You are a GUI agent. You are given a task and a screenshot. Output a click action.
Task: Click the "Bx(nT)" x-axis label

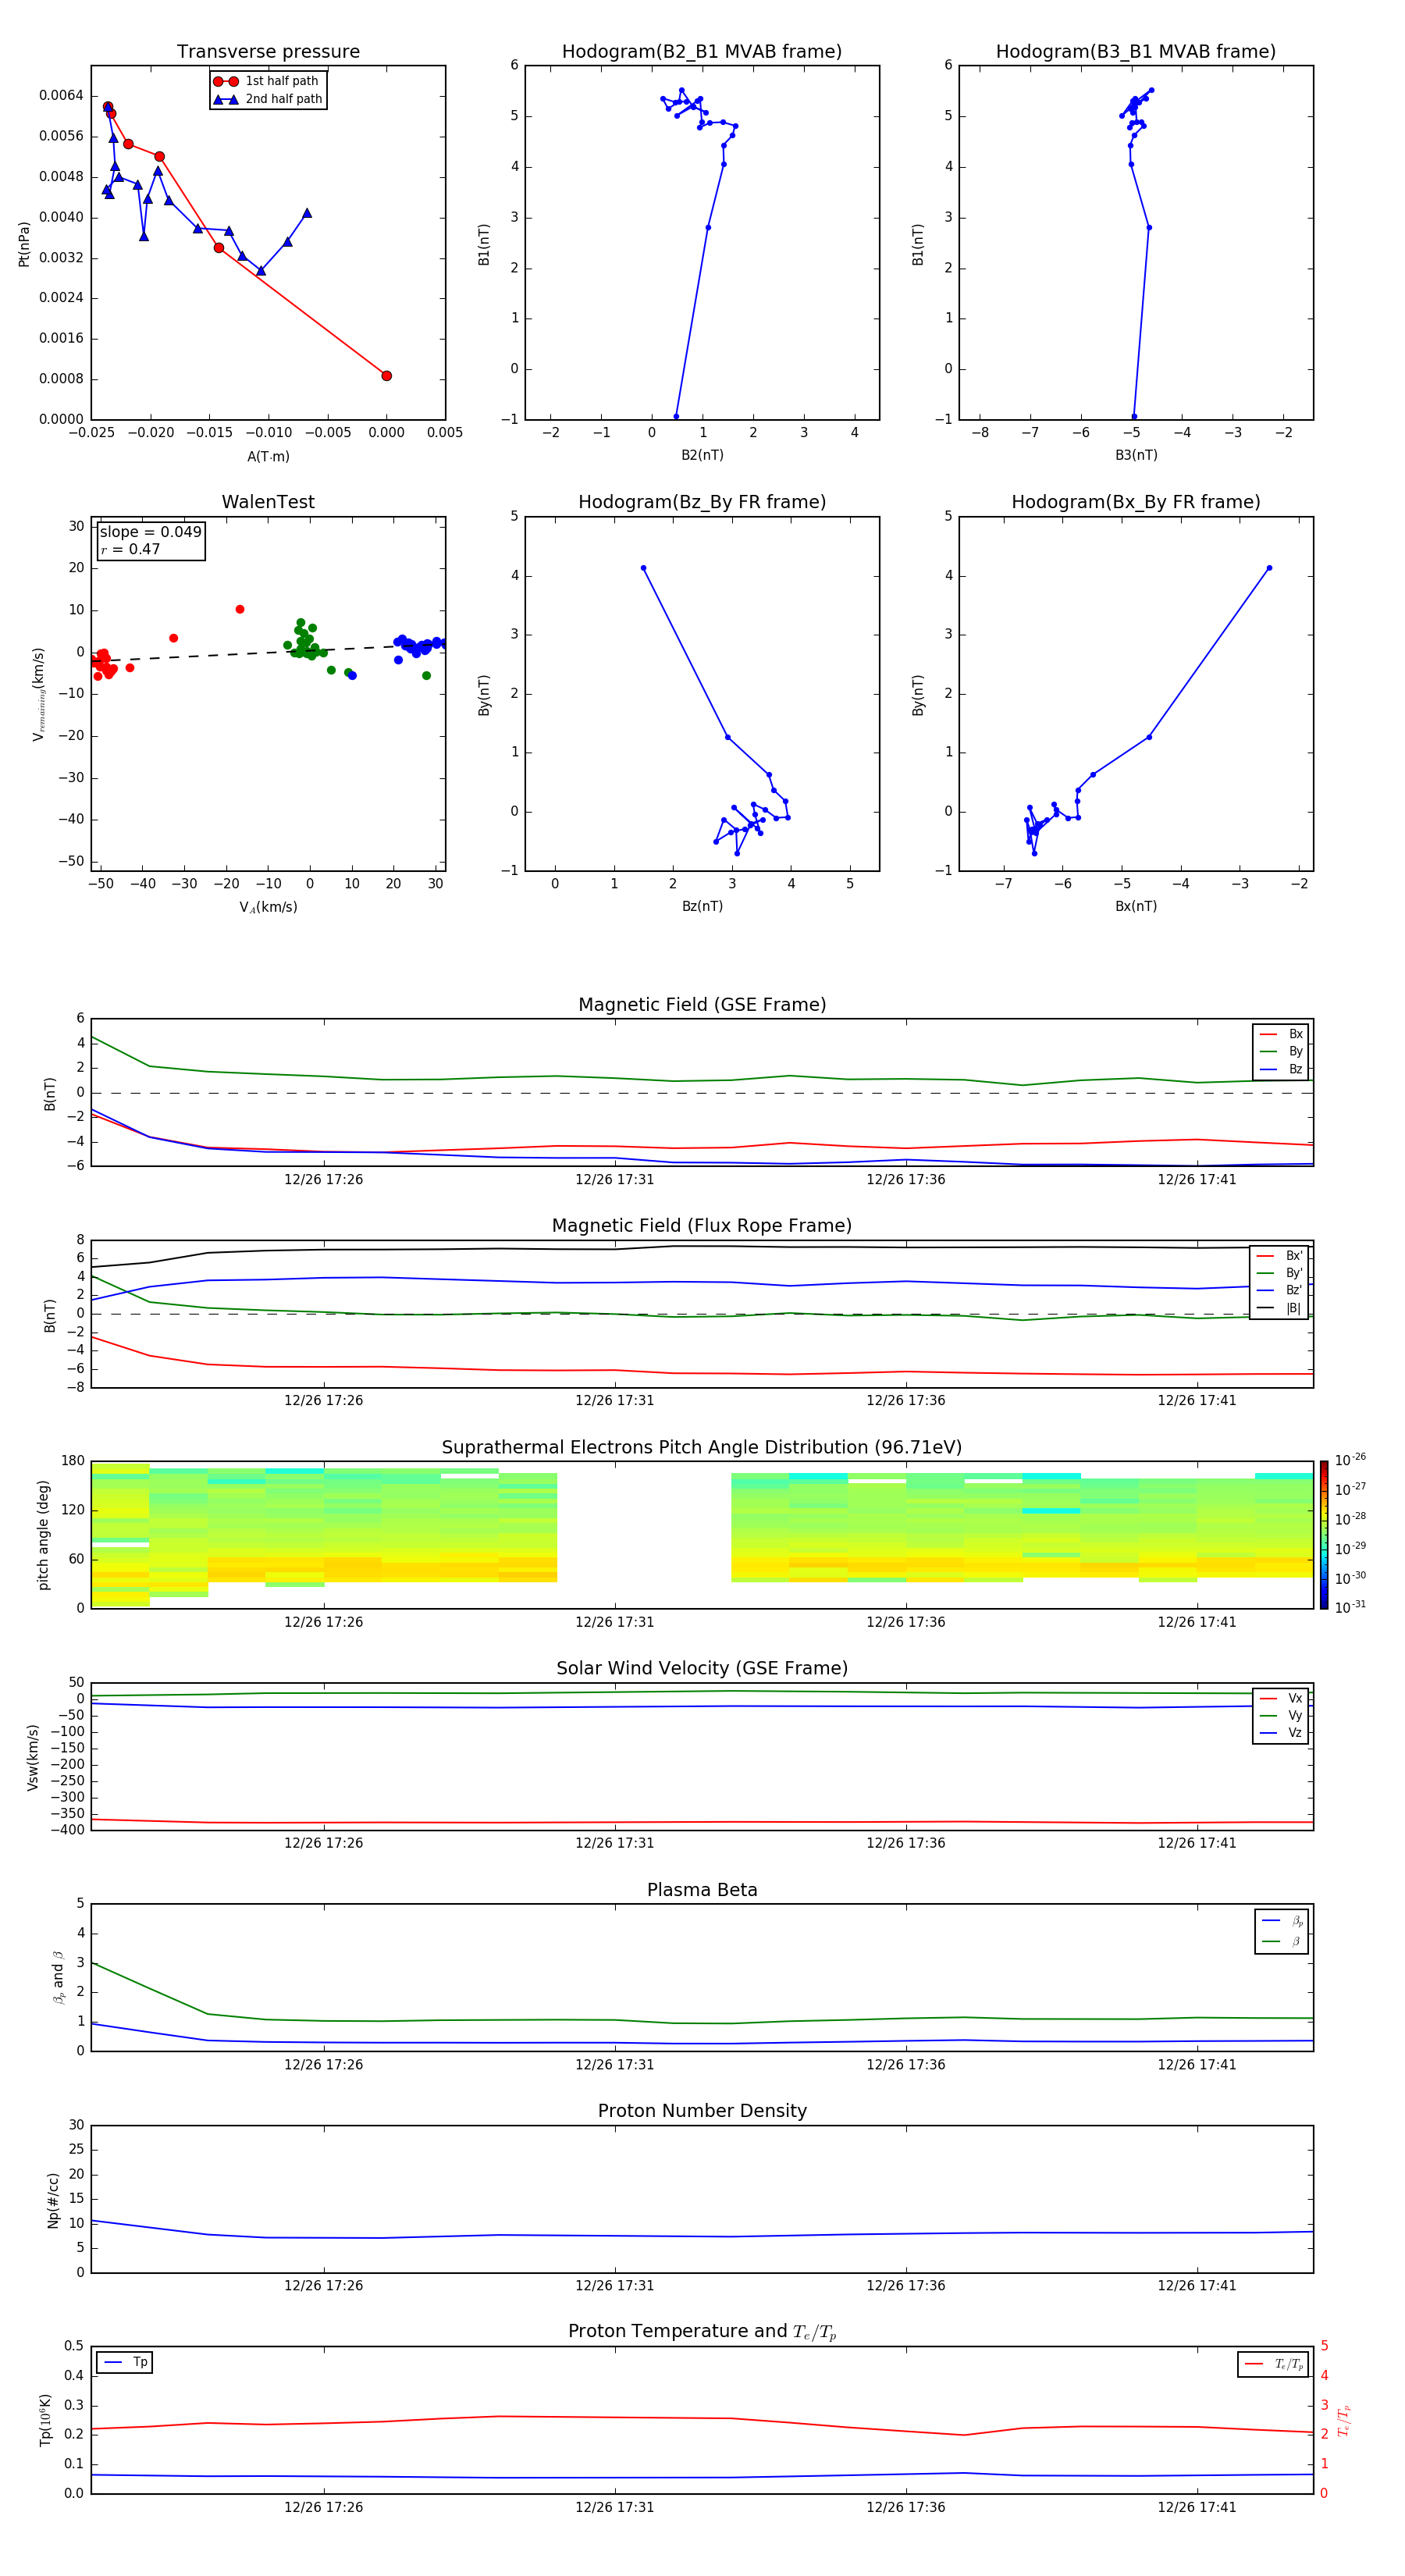(1136, 906)
